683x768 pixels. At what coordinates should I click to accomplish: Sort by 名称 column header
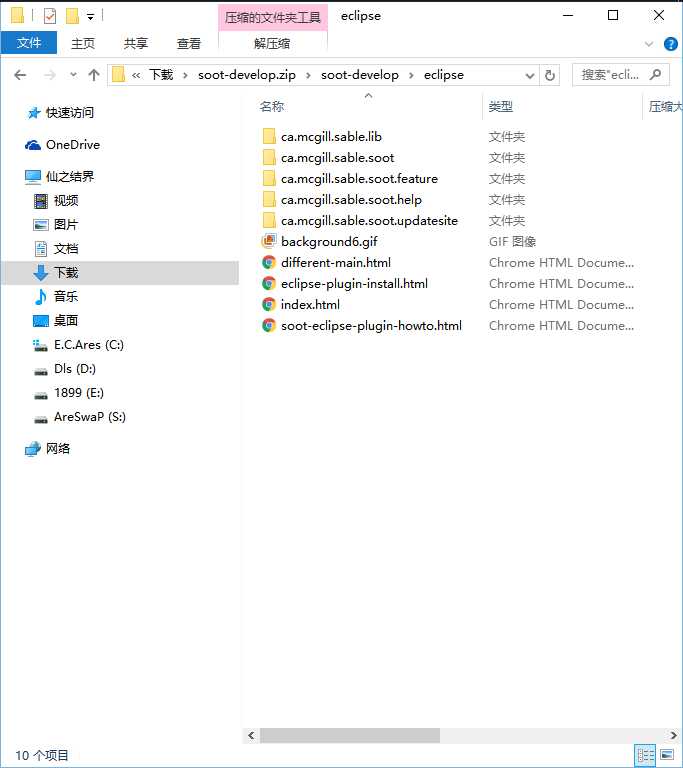[272, 106]
